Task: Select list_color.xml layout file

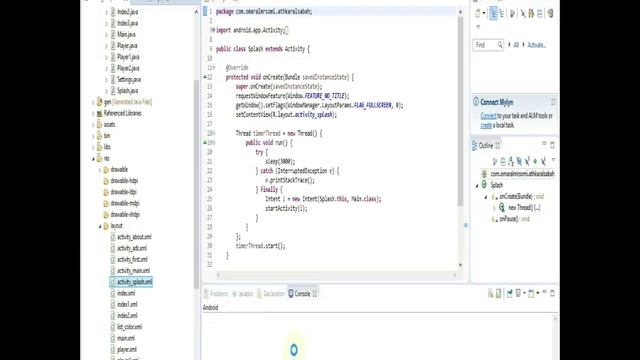Action: [x=129, y=327]
